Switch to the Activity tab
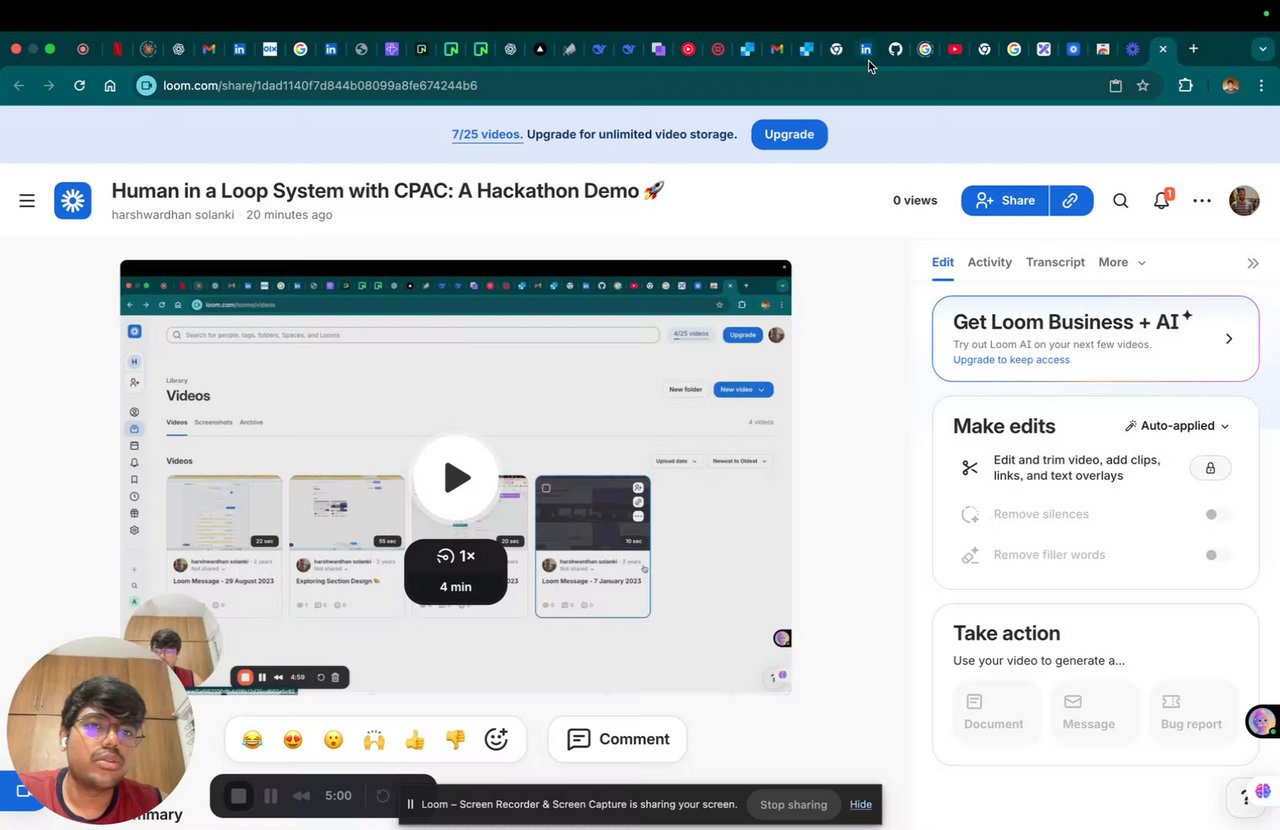This screenshot has height=830, width=1280. coord(990,263)
